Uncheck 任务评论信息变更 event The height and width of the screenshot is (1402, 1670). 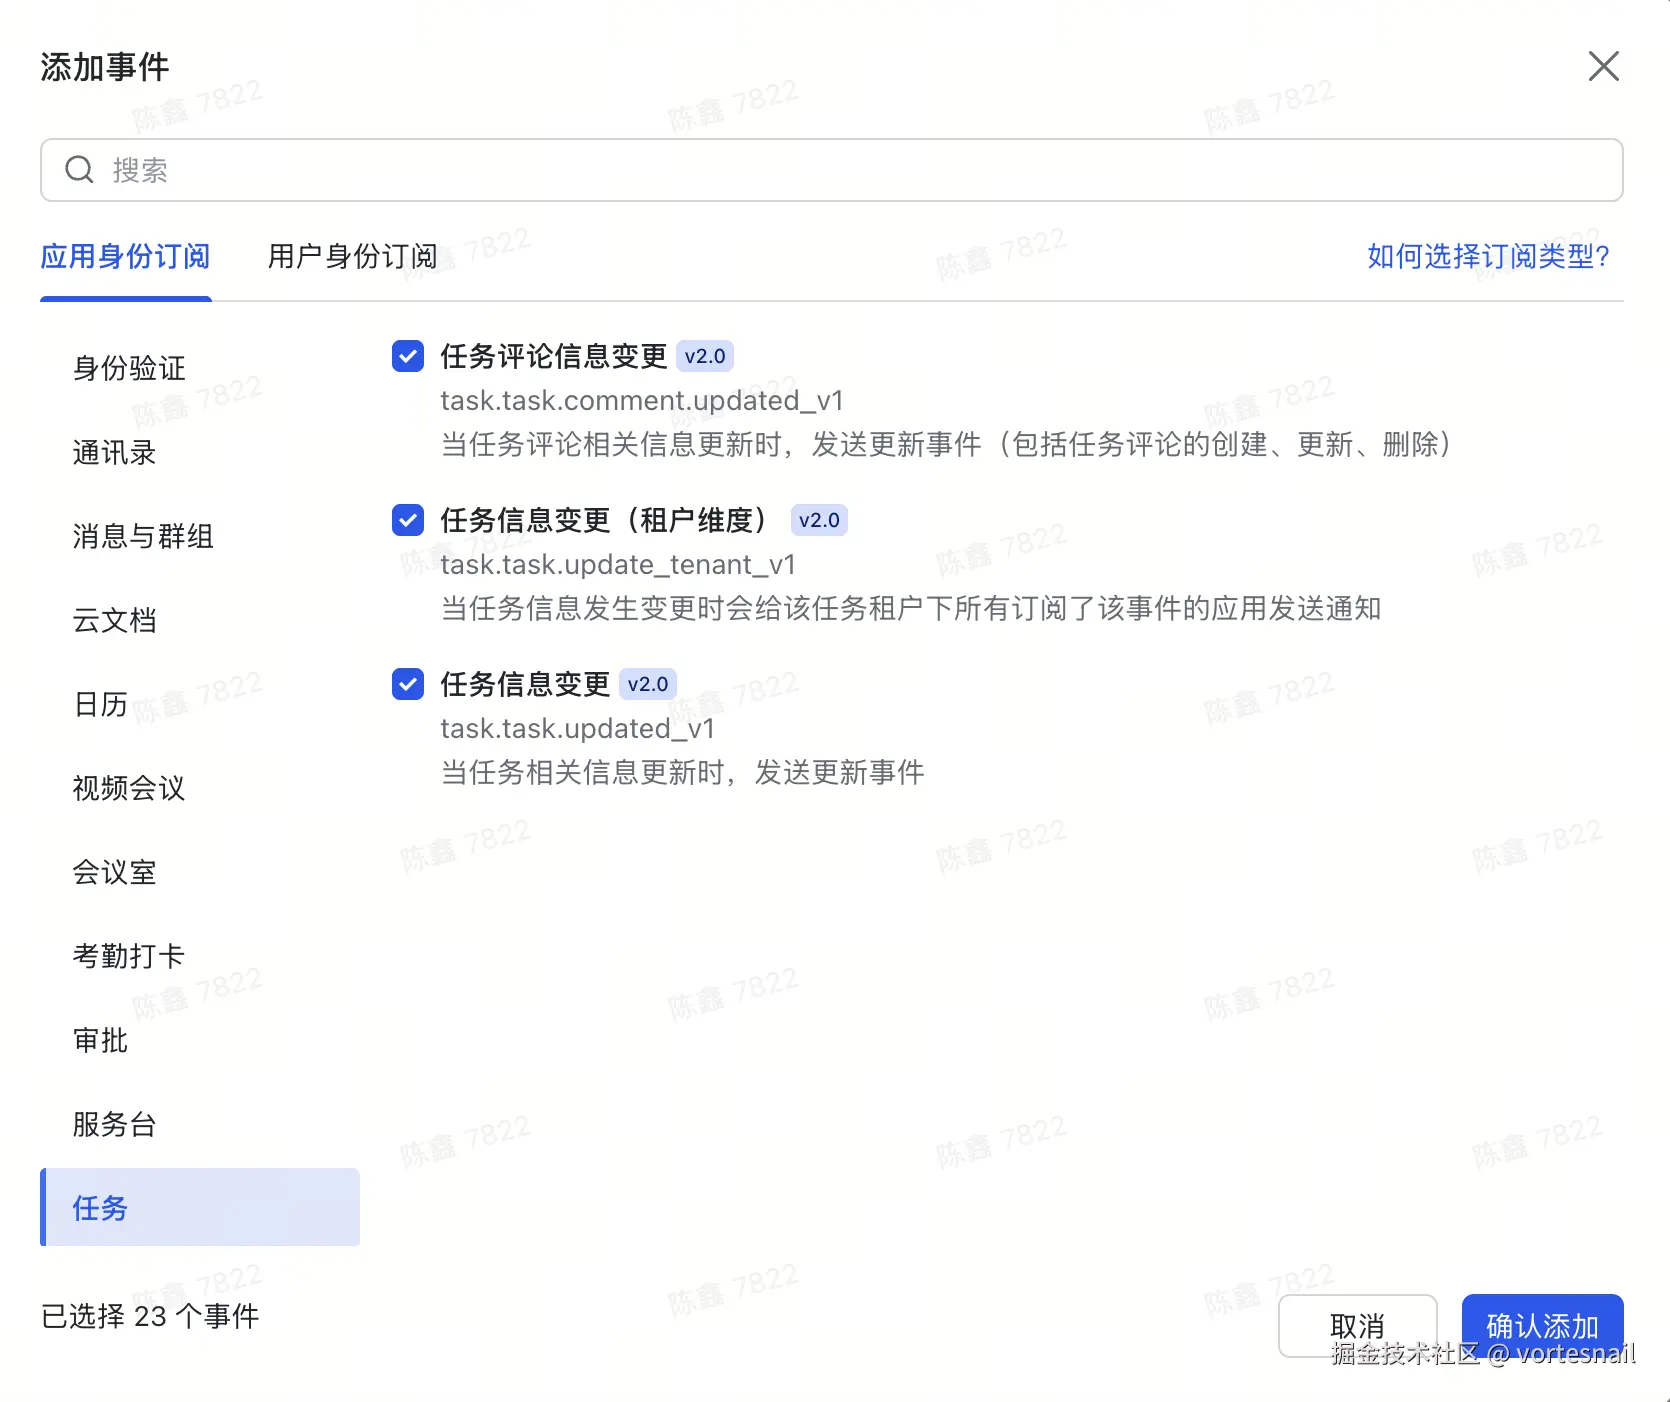click(x=407, y=356)
